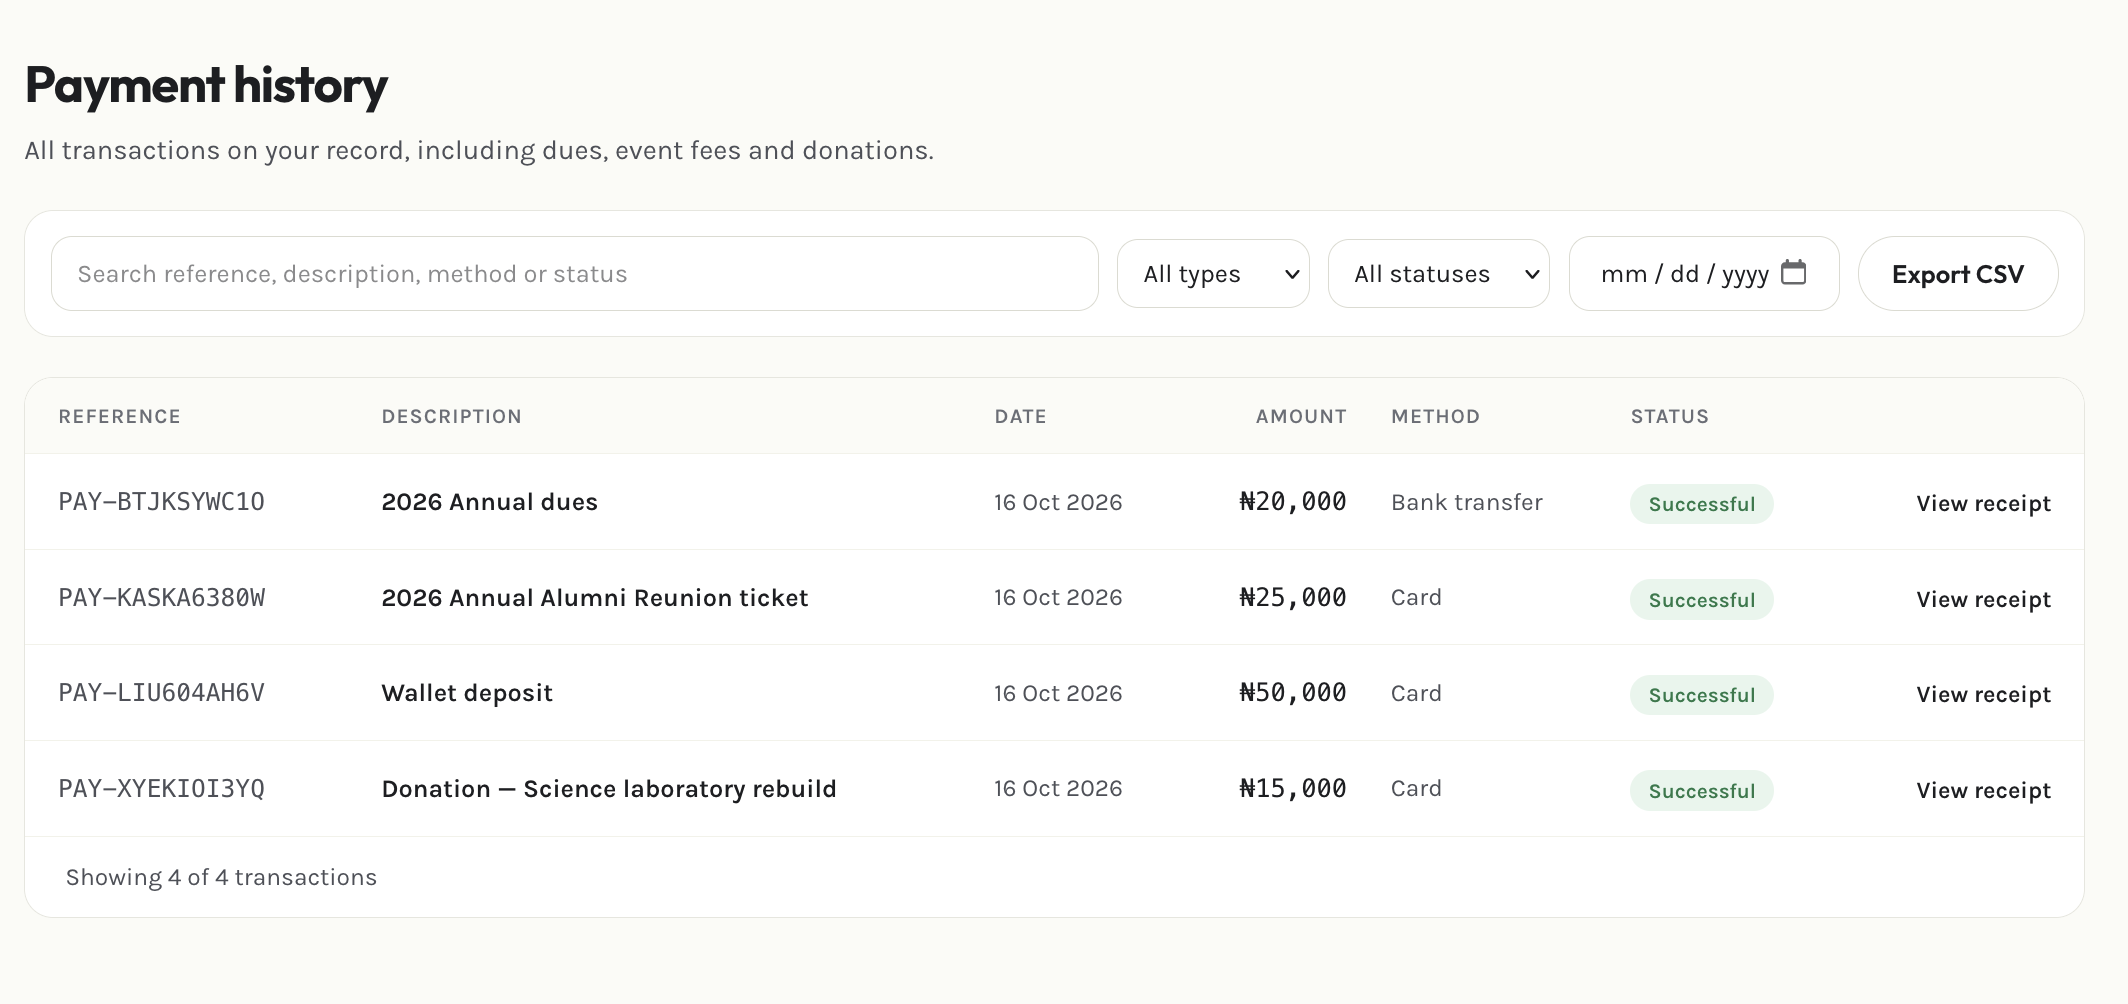The height and width of the screenshot is (1004, 2128).
Task: Click the ₦50,000 amount
Action: (x=1293, y=693)
